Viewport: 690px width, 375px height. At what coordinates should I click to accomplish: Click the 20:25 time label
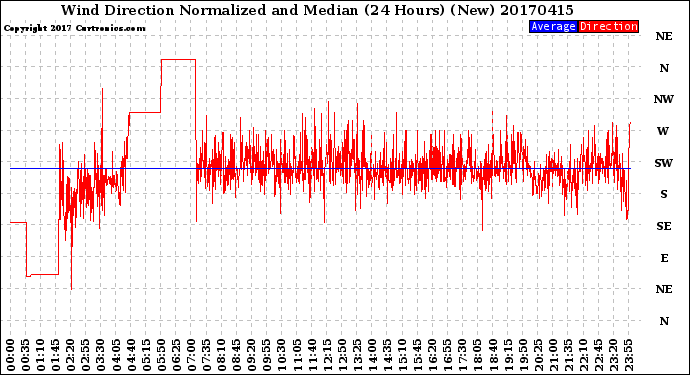(539, 355)
